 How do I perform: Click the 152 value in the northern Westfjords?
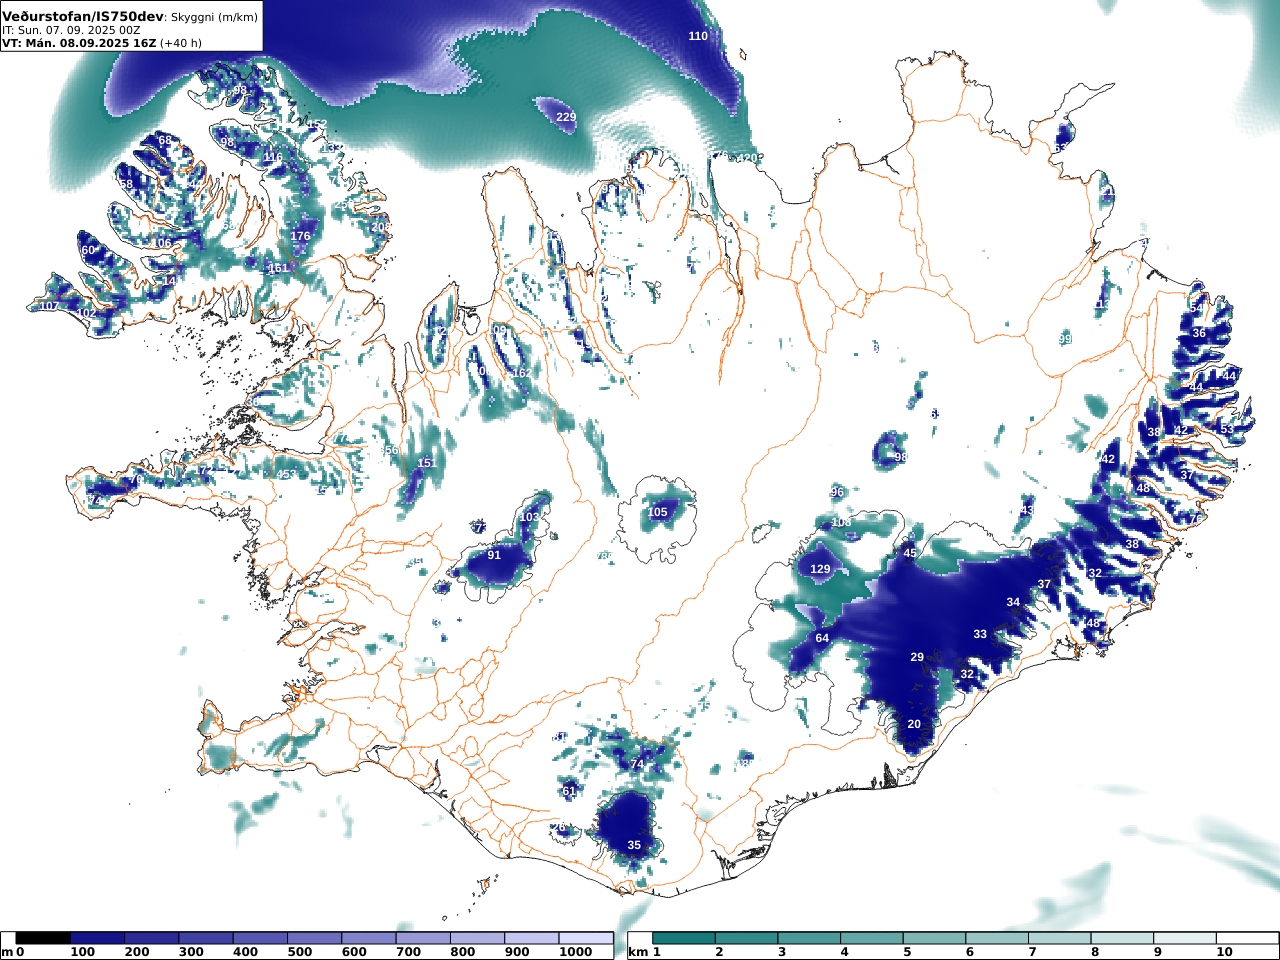pyautogui.click(x=317, y=125)
